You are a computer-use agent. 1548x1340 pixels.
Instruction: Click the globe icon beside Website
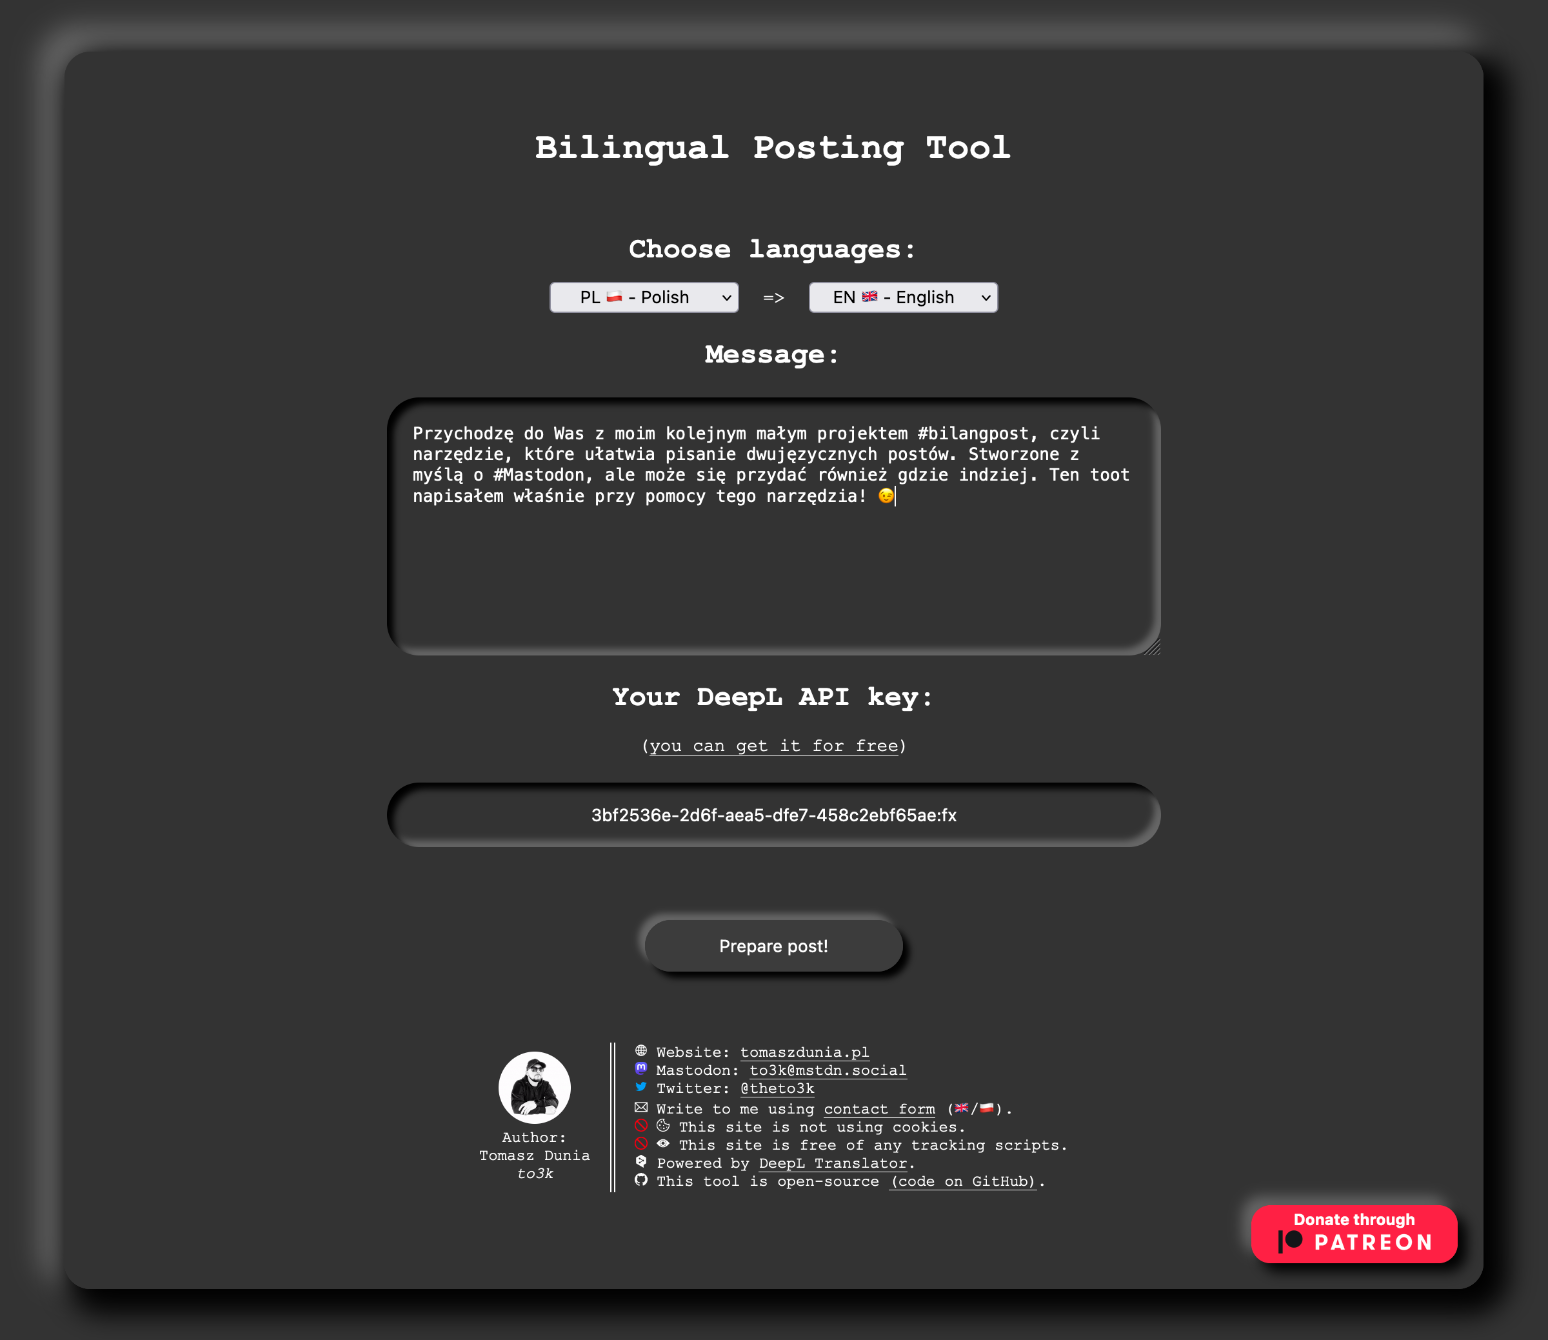(641, 1051)
